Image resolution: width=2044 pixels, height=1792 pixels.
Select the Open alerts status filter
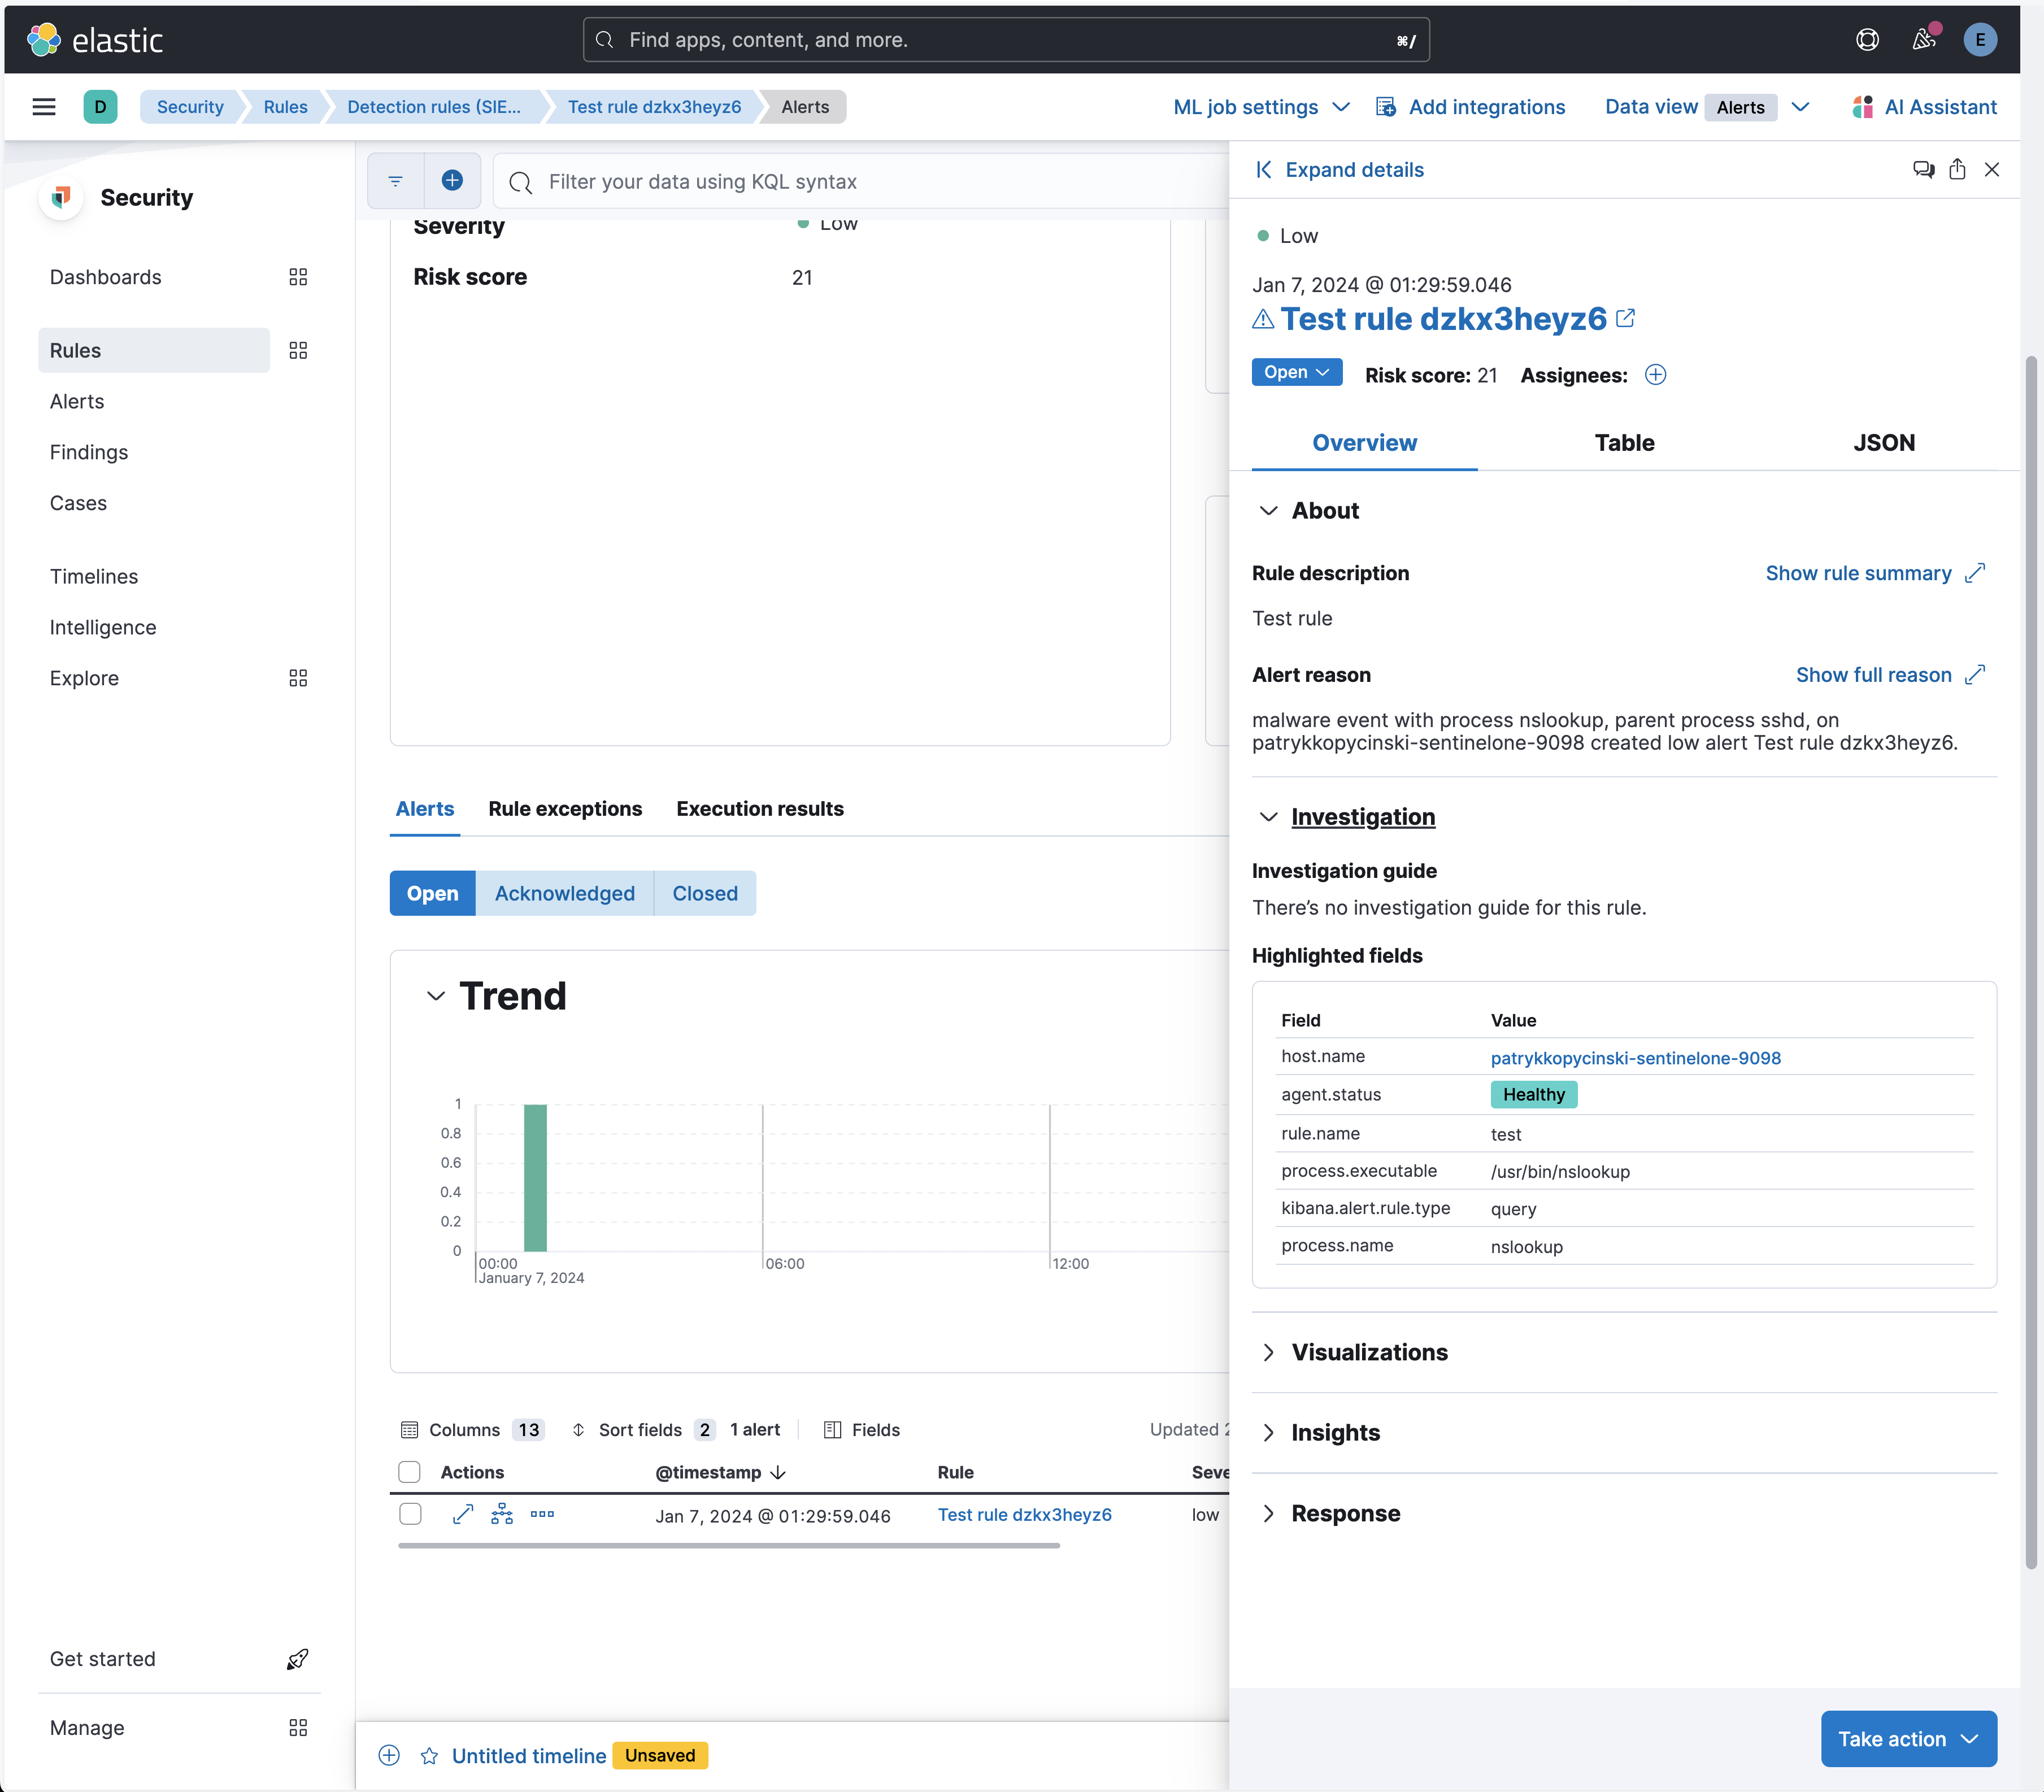coord(433,893)
